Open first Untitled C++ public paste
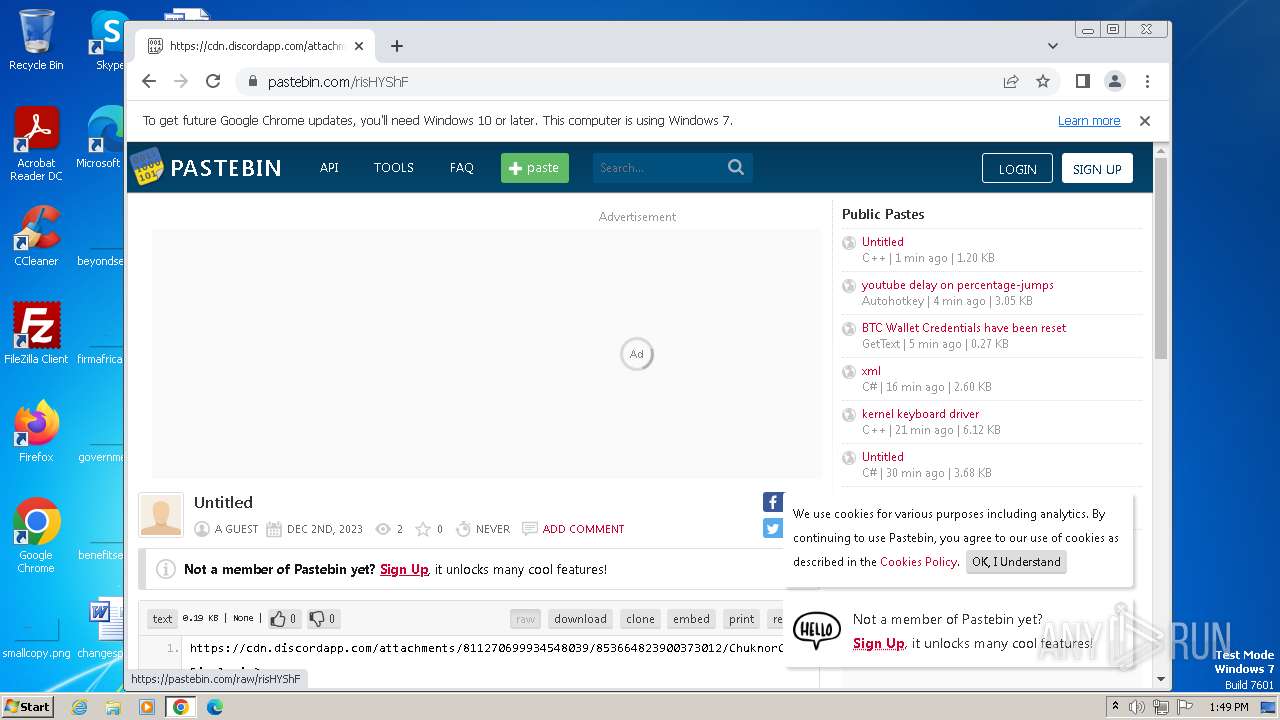Viewport: 1280px width, 720px height. pyautogui.click(x=883, y=242)
